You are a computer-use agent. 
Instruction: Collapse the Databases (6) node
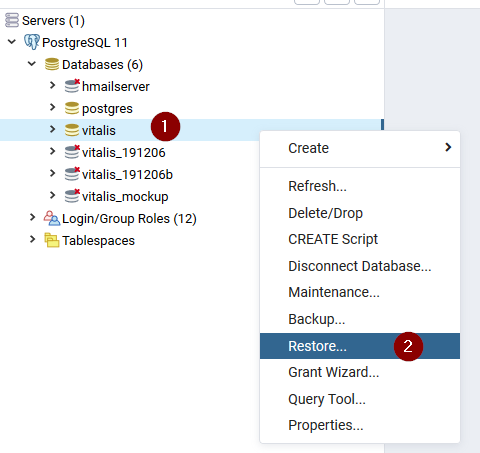pyautogui.click(x=32, y=64)
